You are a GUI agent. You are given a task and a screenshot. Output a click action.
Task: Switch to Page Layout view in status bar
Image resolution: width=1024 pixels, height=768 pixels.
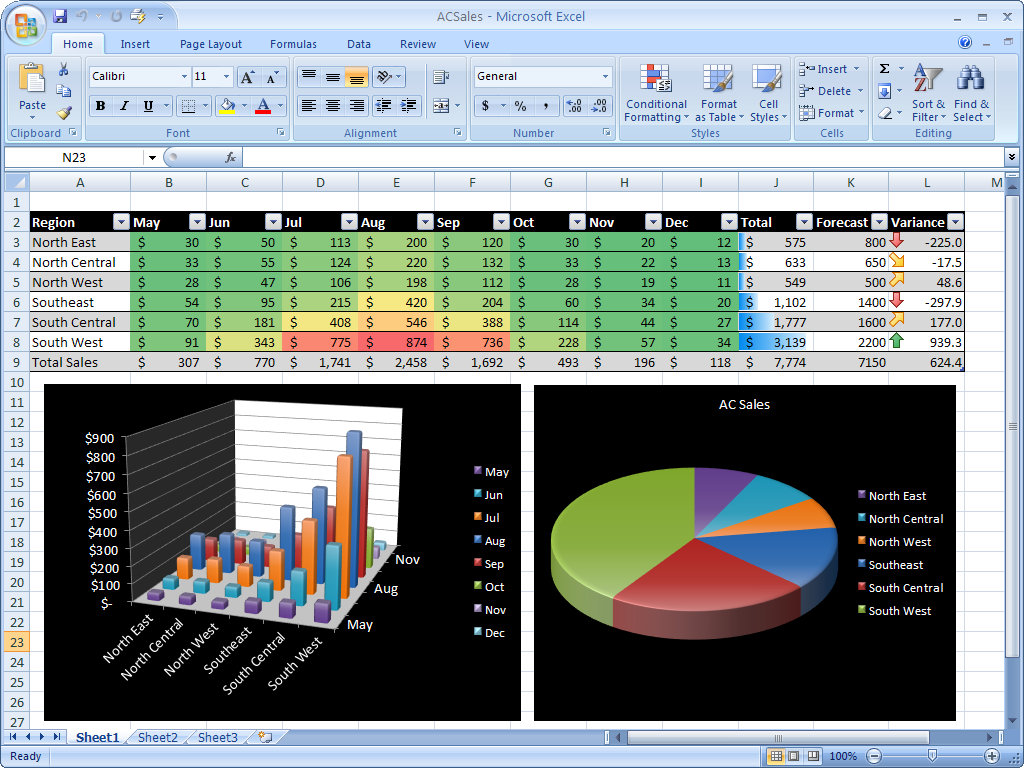794,756
